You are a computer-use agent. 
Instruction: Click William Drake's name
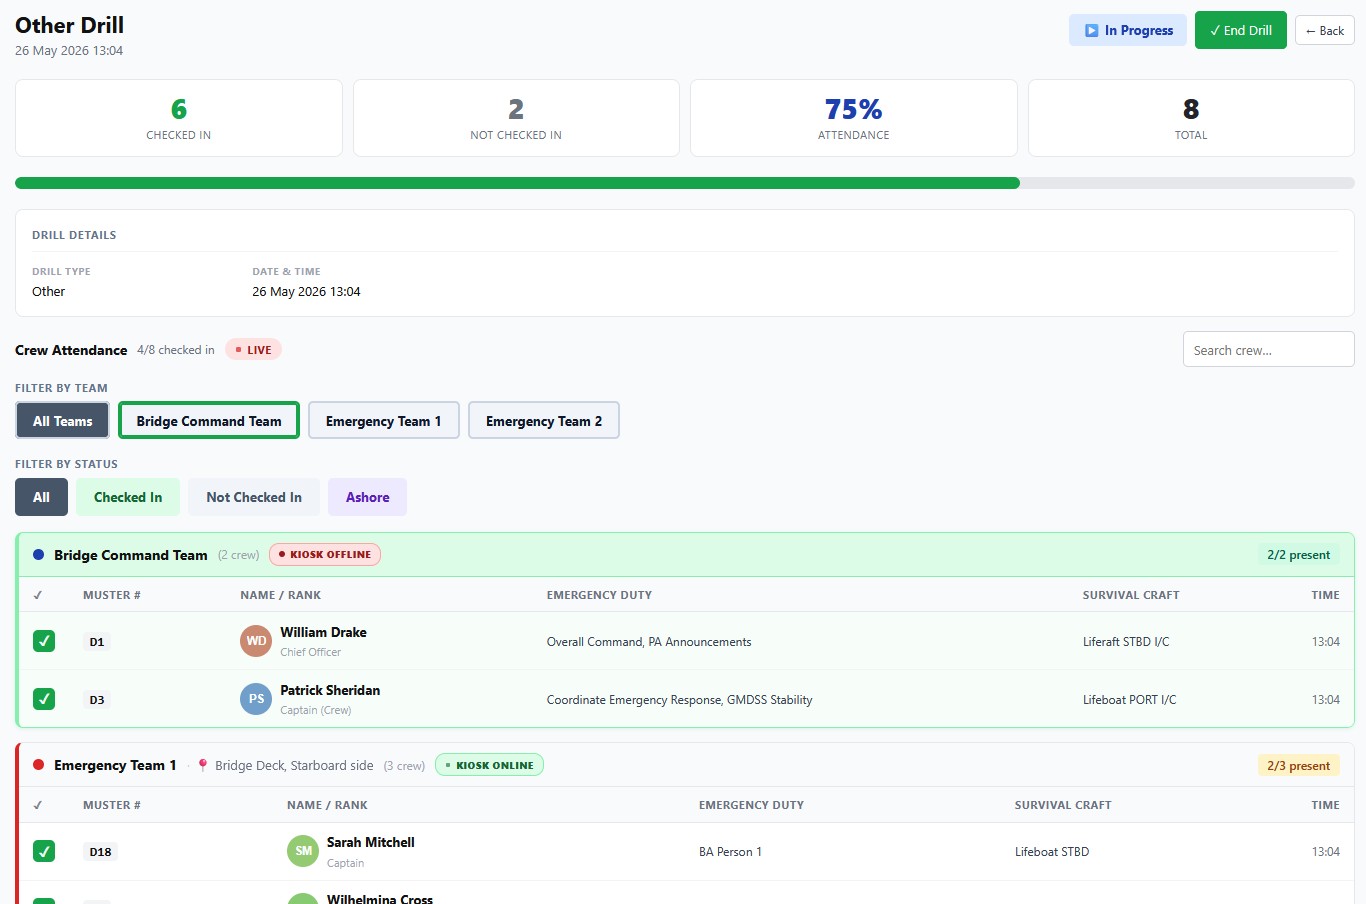click(323, 632)
